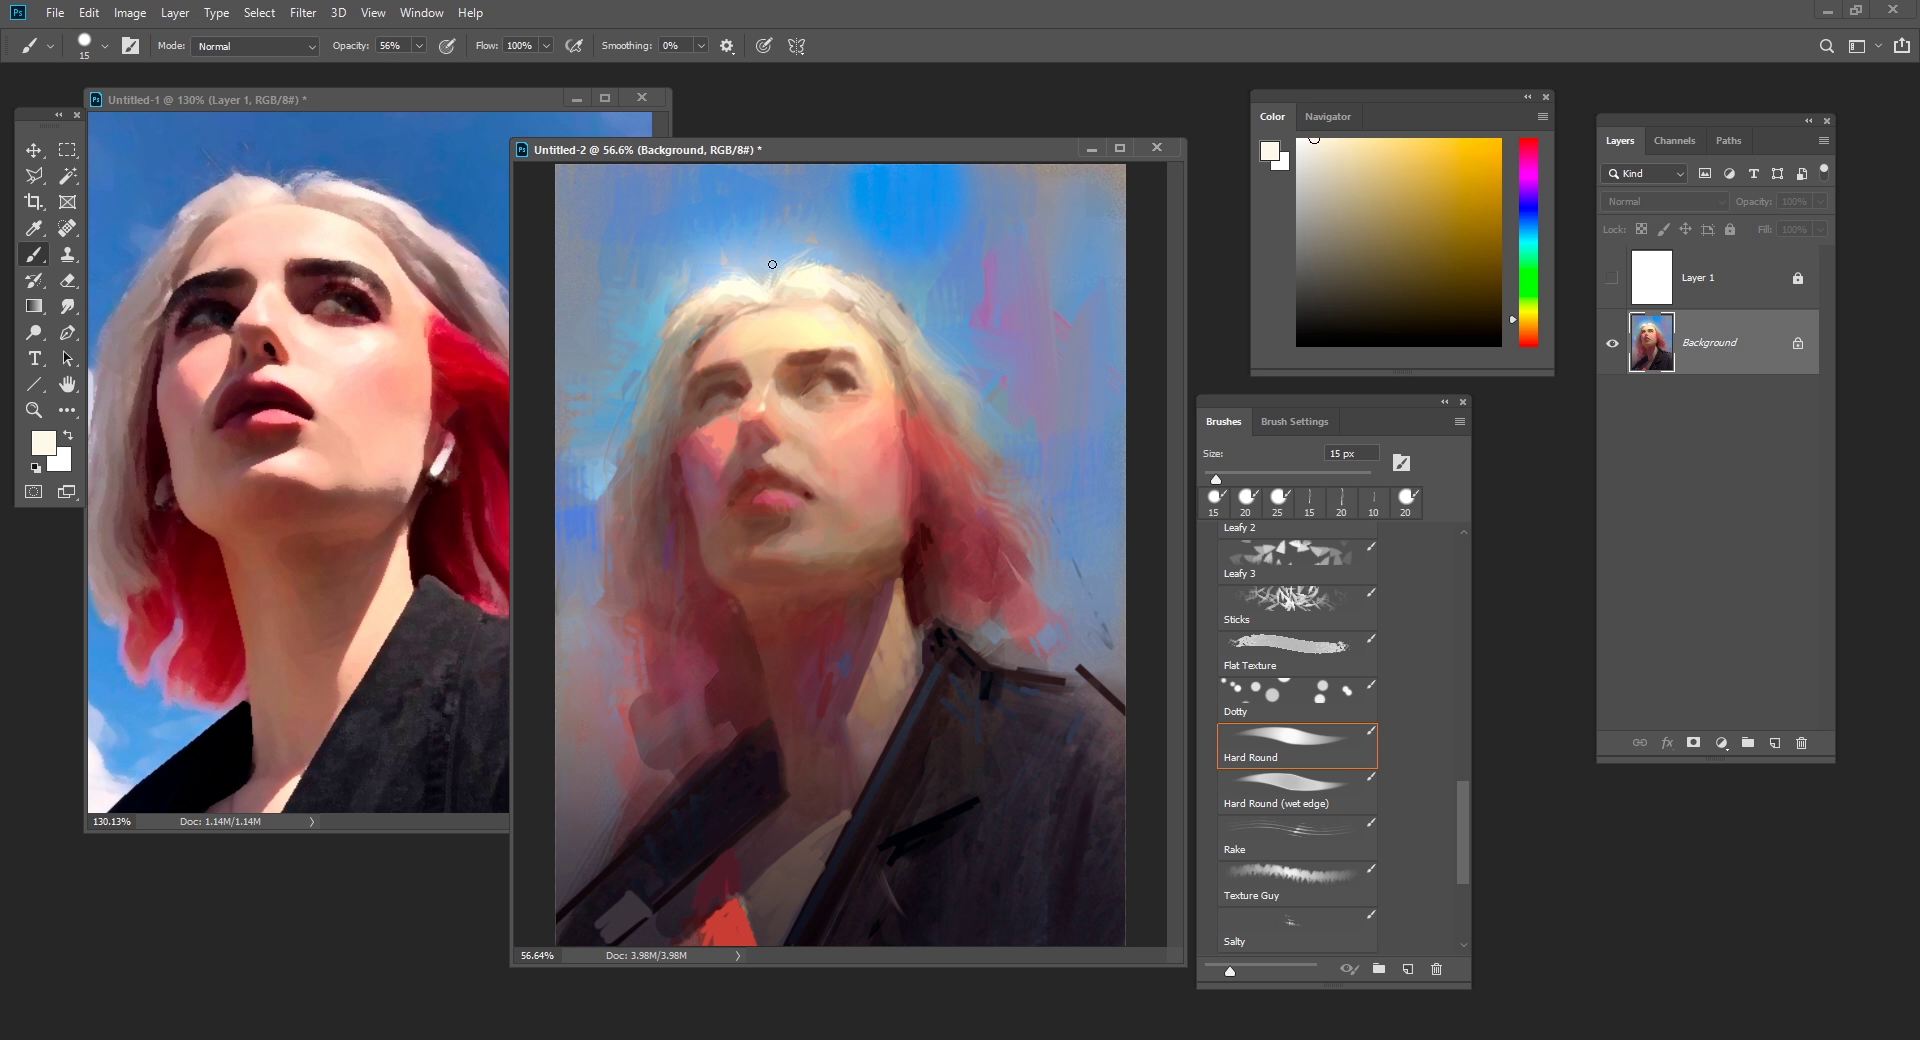Open the Layers panel menu
1920x1040 pixels.
(x=1823, y=140)
